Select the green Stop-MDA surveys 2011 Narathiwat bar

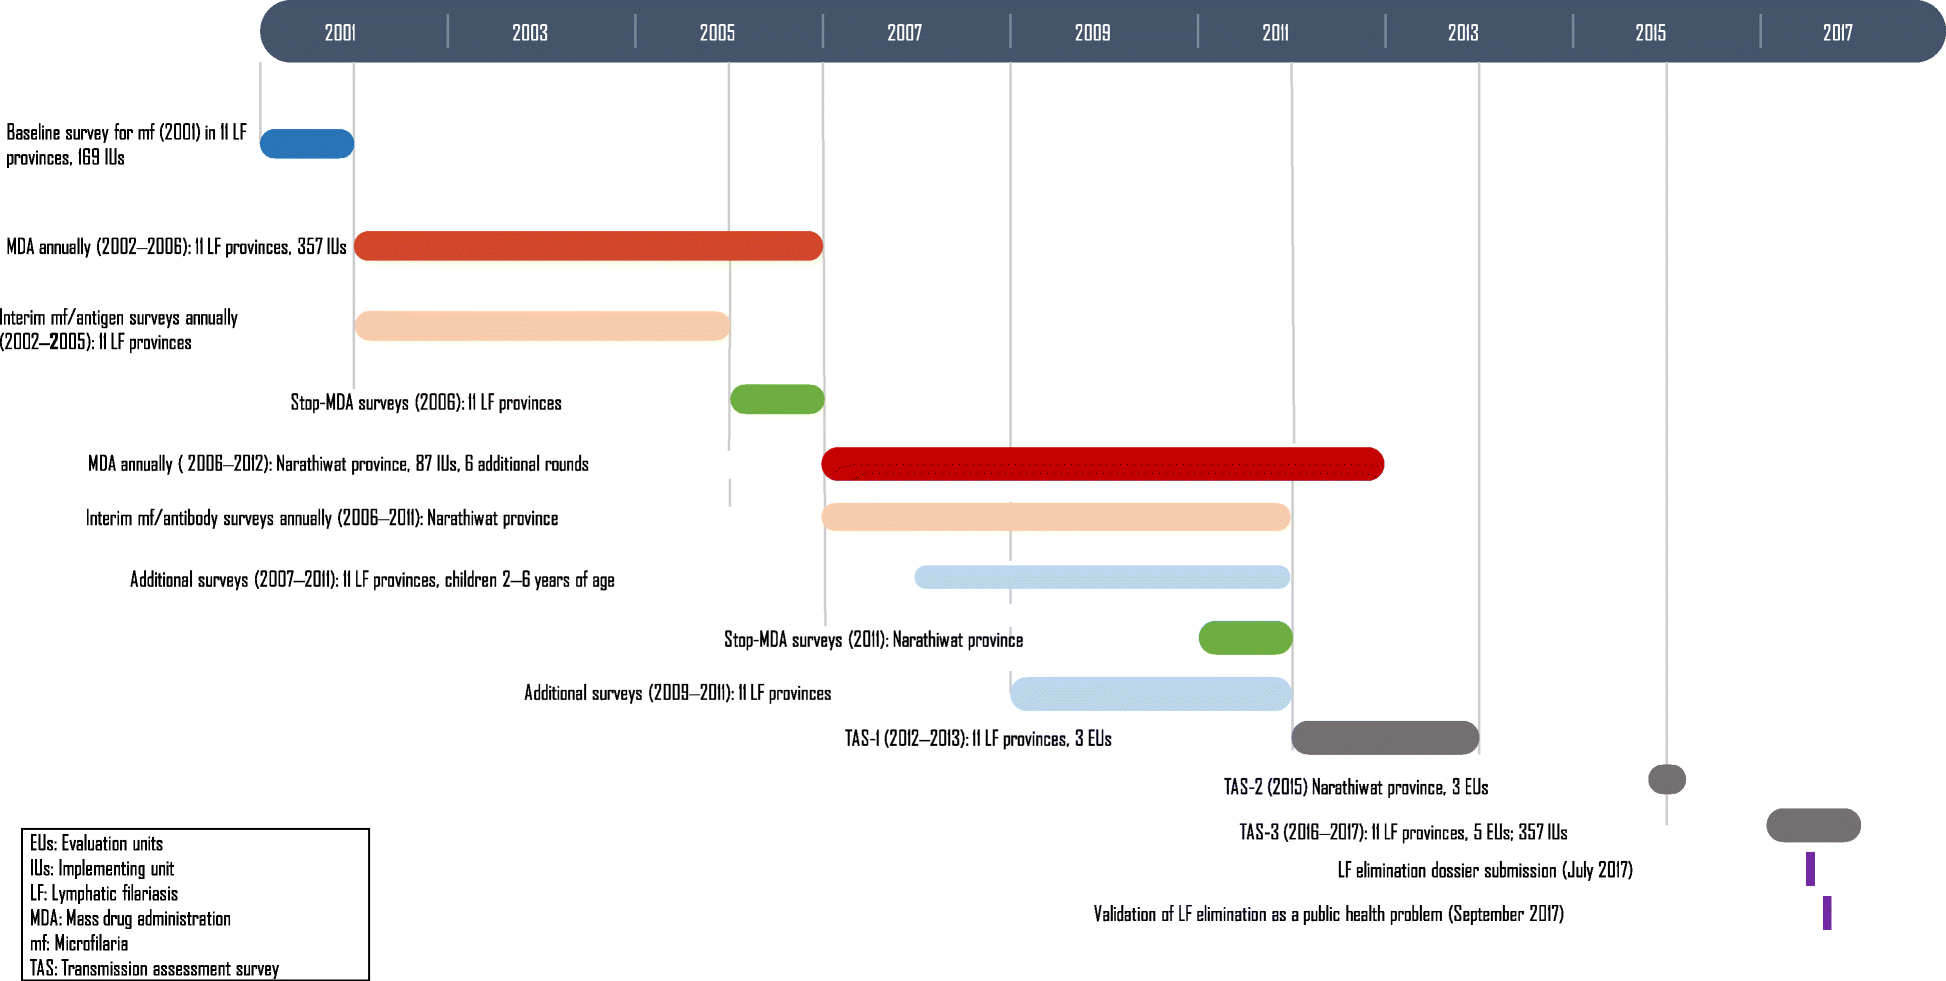coord(1246,638)
